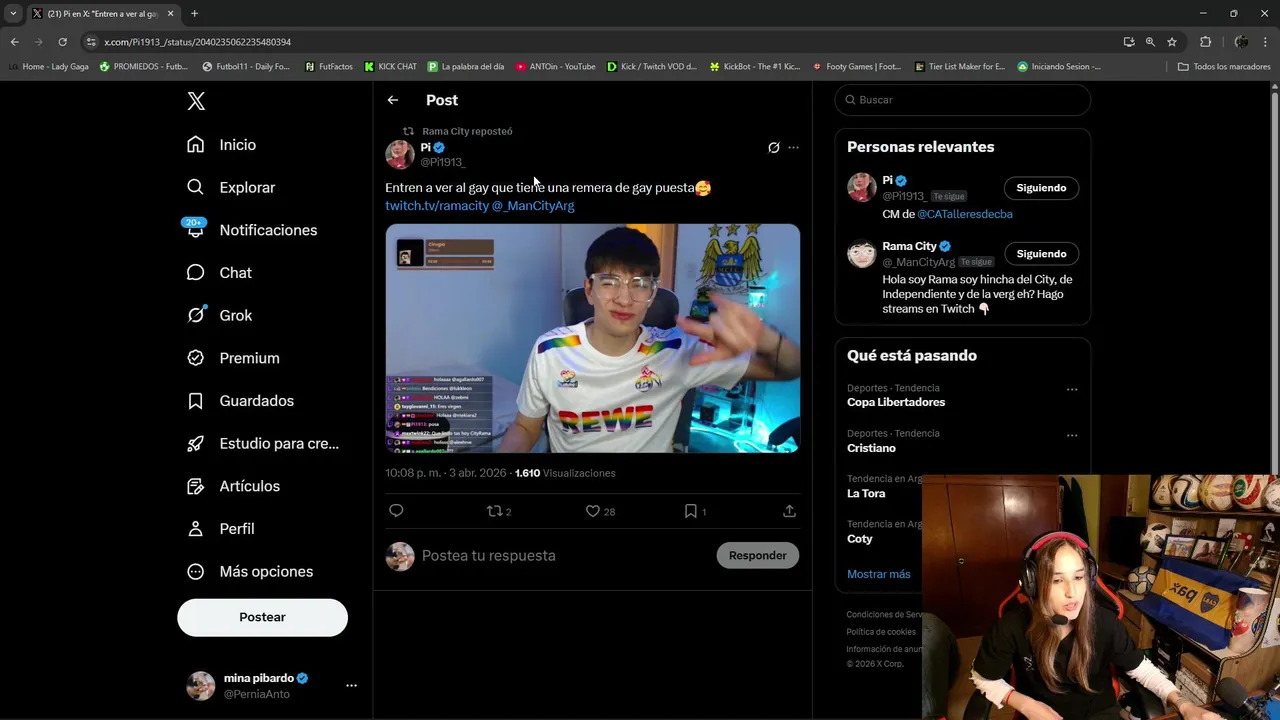Image resolution: width=1280 pixels, height=720 pixels.
Task: Open Artículos icon in sidebar
Action: (196, 486)
